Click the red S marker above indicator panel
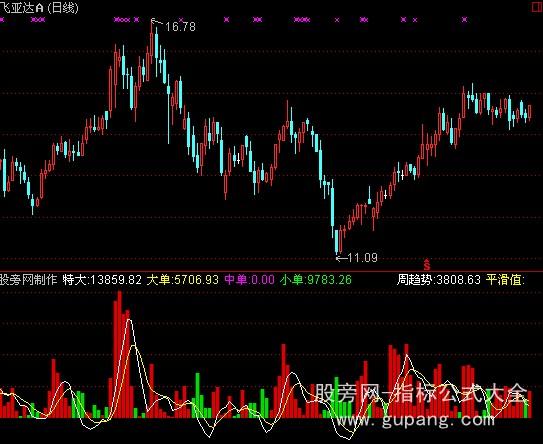 click(x=427, y=265)
